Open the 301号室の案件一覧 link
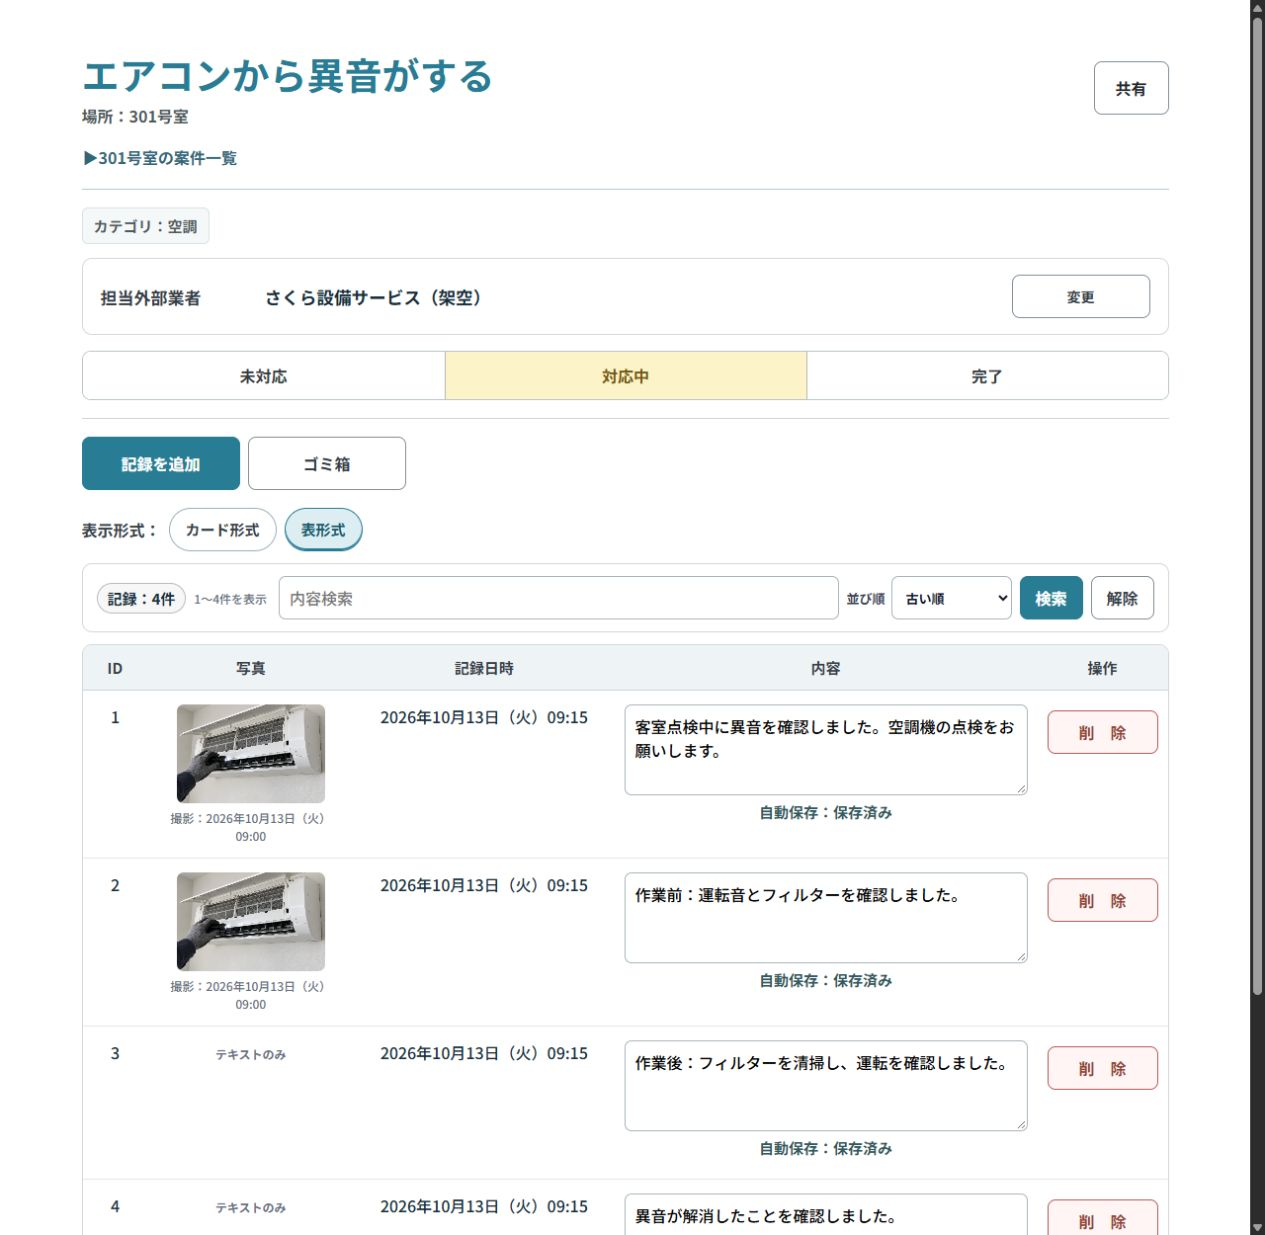Image resolution: width=1265 pixels, height=1235 pixels. click(x=160, y=158)
